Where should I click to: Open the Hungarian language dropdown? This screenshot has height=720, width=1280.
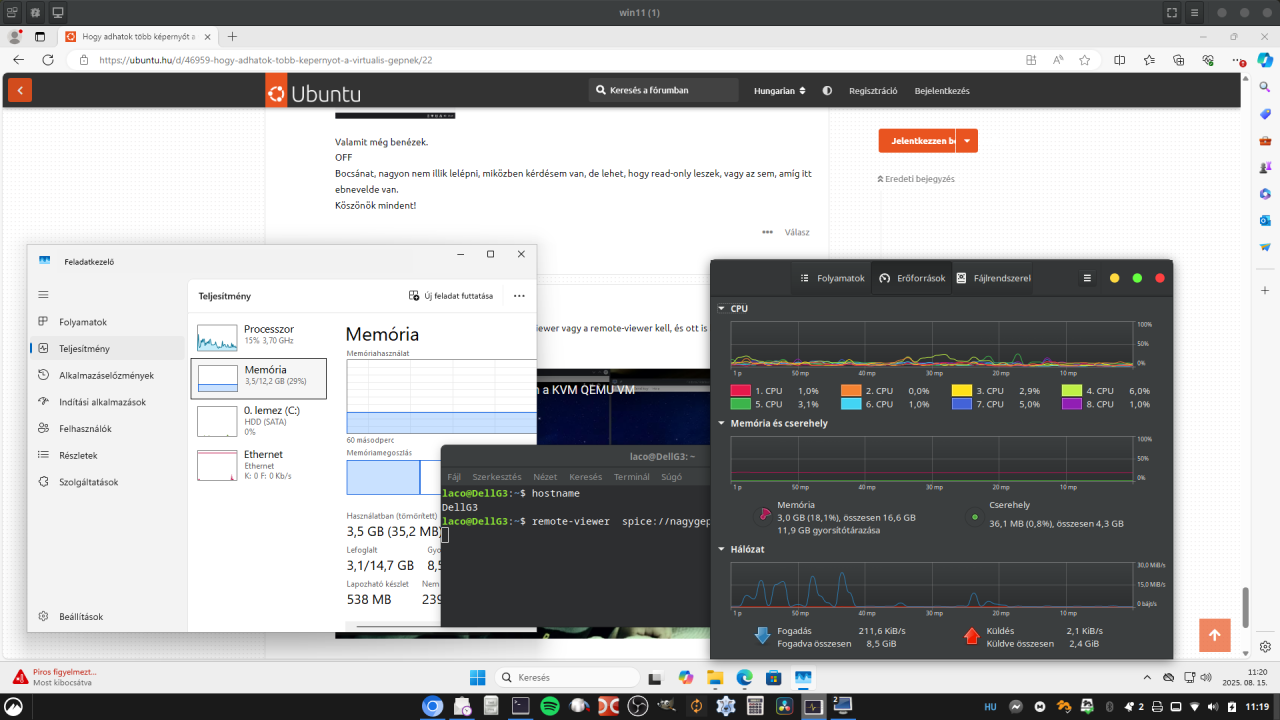click(779, 91)
